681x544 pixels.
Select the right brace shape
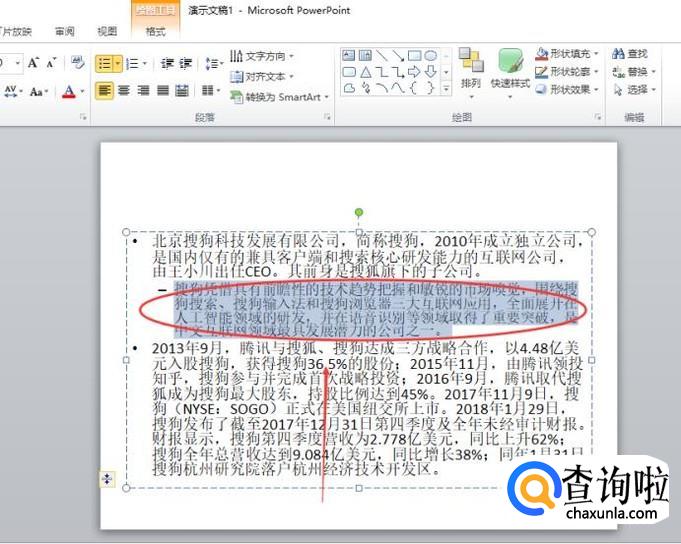pos(430,88)
